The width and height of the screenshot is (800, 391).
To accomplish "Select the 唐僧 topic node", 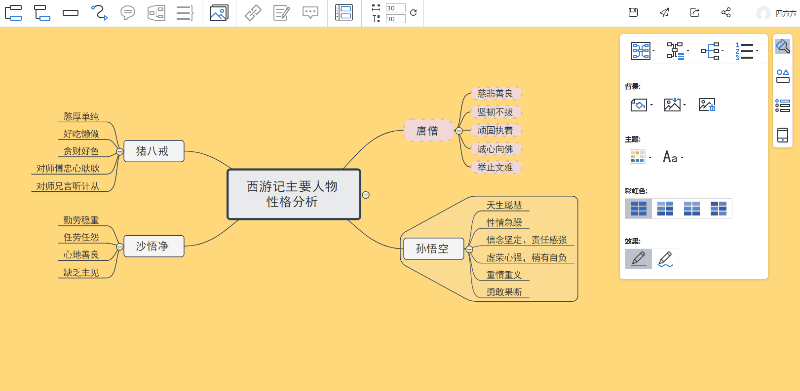I will point(428,131).
